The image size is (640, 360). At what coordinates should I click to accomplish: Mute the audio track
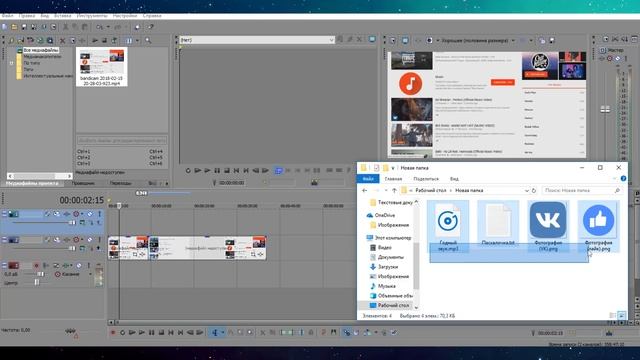(x=79, y=265)
